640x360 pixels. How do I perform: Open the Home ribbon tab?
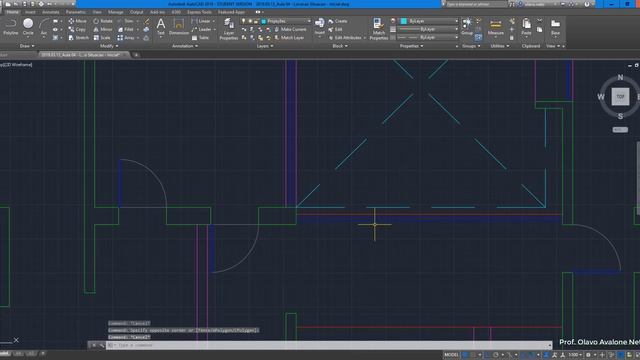(12, 12)
